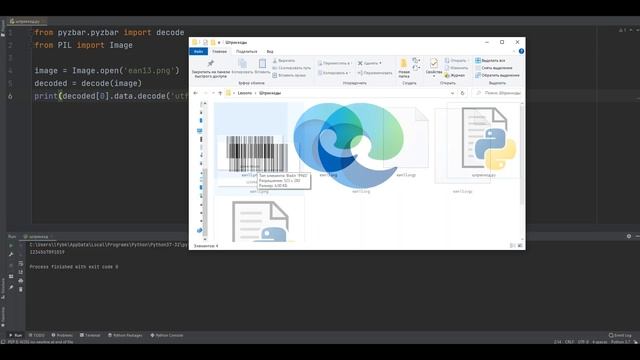Pin the Run tab icon
The height and width of the screenshot is (360, 640).
point(11,287)
